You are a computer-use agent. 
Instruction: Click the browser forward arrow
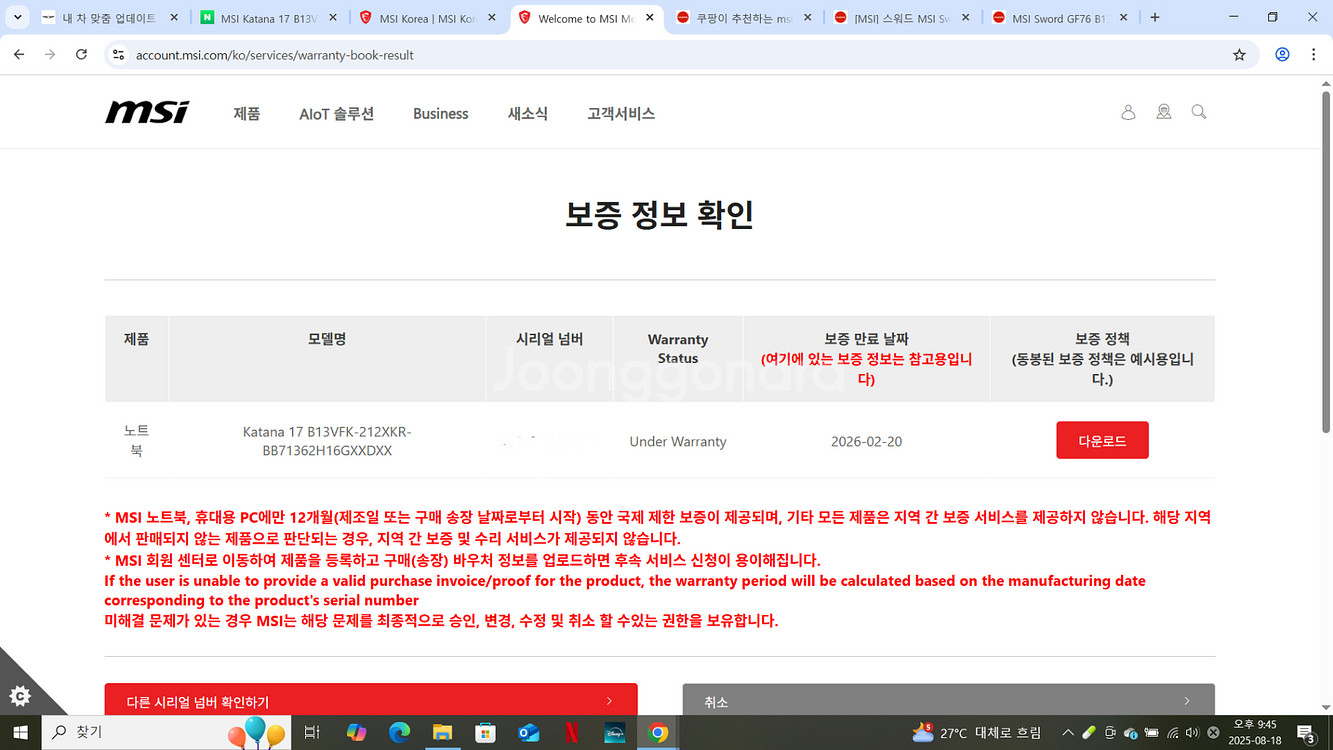pyautogui.click(x=50, y=55)
